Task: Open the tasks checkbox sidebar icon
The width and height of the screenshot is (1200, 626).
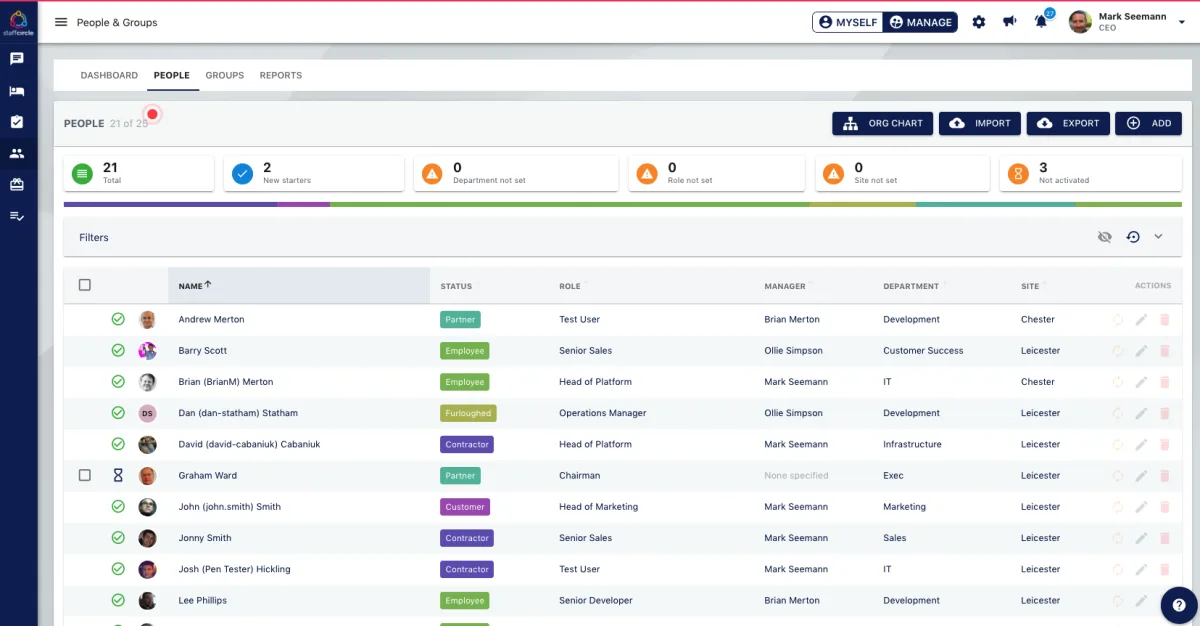Action: [x=17, y=122]
